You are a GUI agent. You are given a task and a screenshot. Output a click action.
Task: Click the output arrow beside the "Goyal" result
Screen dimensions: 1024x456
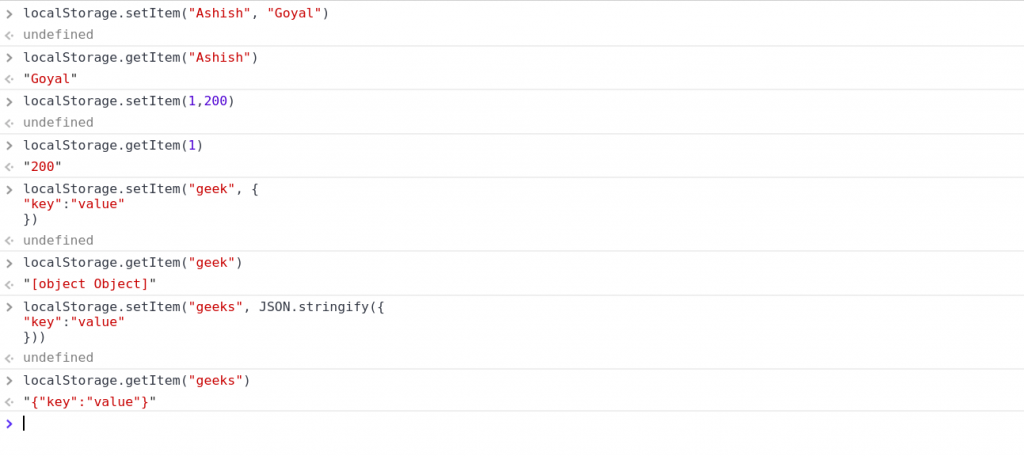[x=9, y=79]
